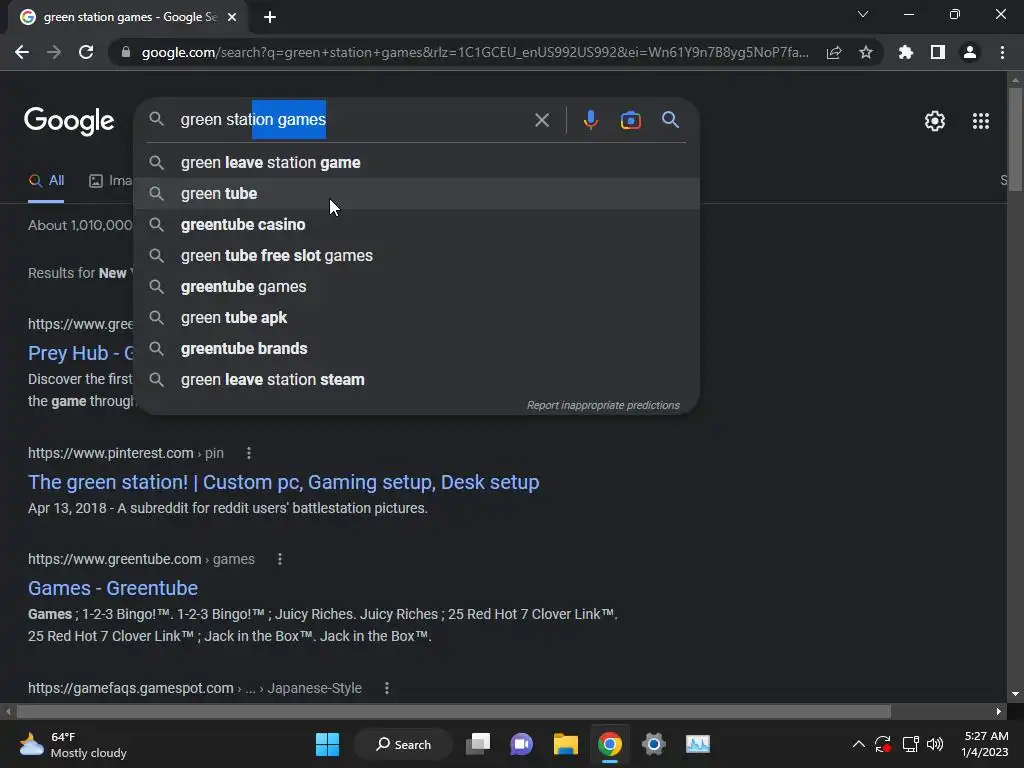The width and height of the screenshot is (1024, 768).
Task: Choose greentube brands suggestion
Action: (x=417, y=349)
